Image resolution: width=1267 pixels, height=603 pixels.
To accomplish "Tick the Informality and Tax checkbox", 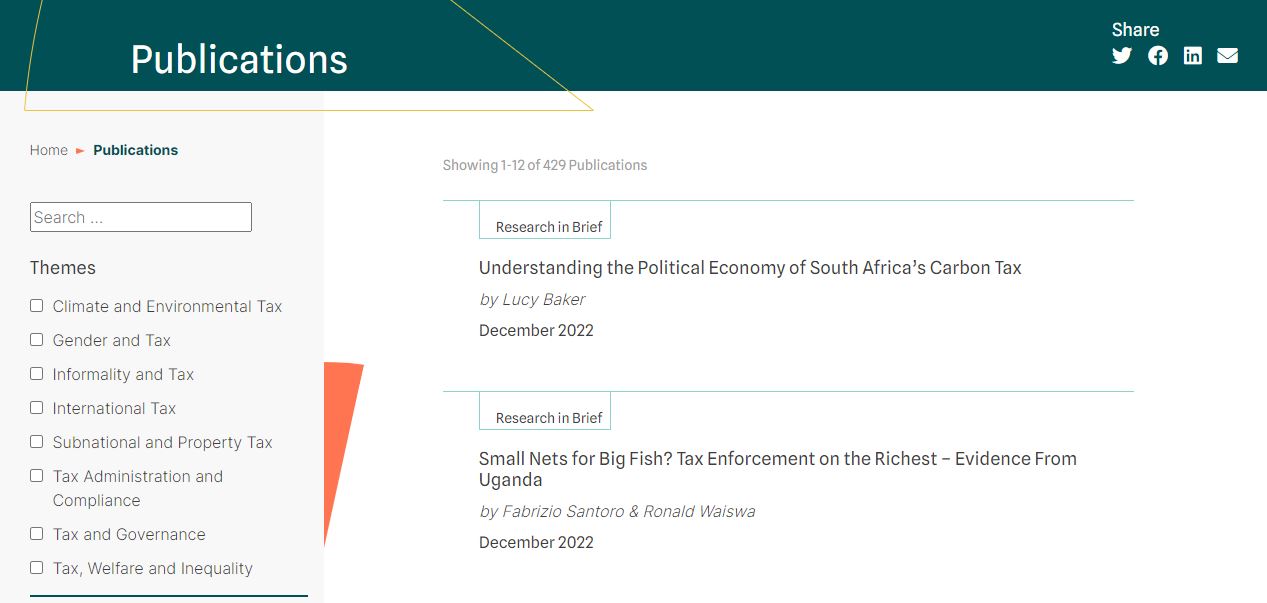I will click(37, 374).
